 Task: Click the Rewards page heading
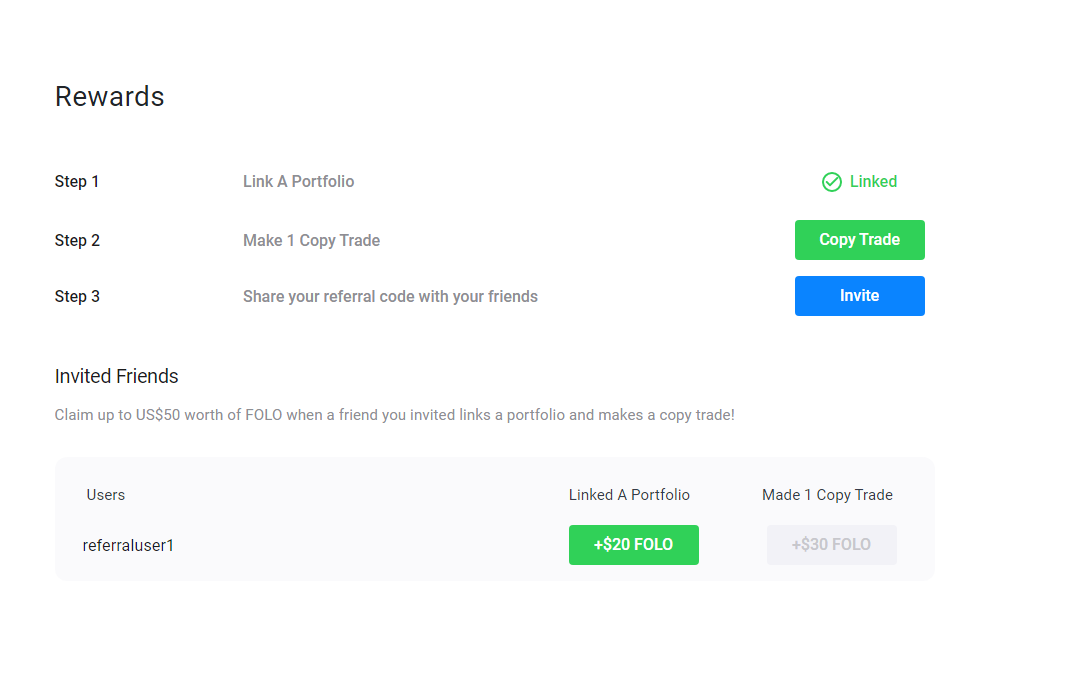click(x=109, y=96)
